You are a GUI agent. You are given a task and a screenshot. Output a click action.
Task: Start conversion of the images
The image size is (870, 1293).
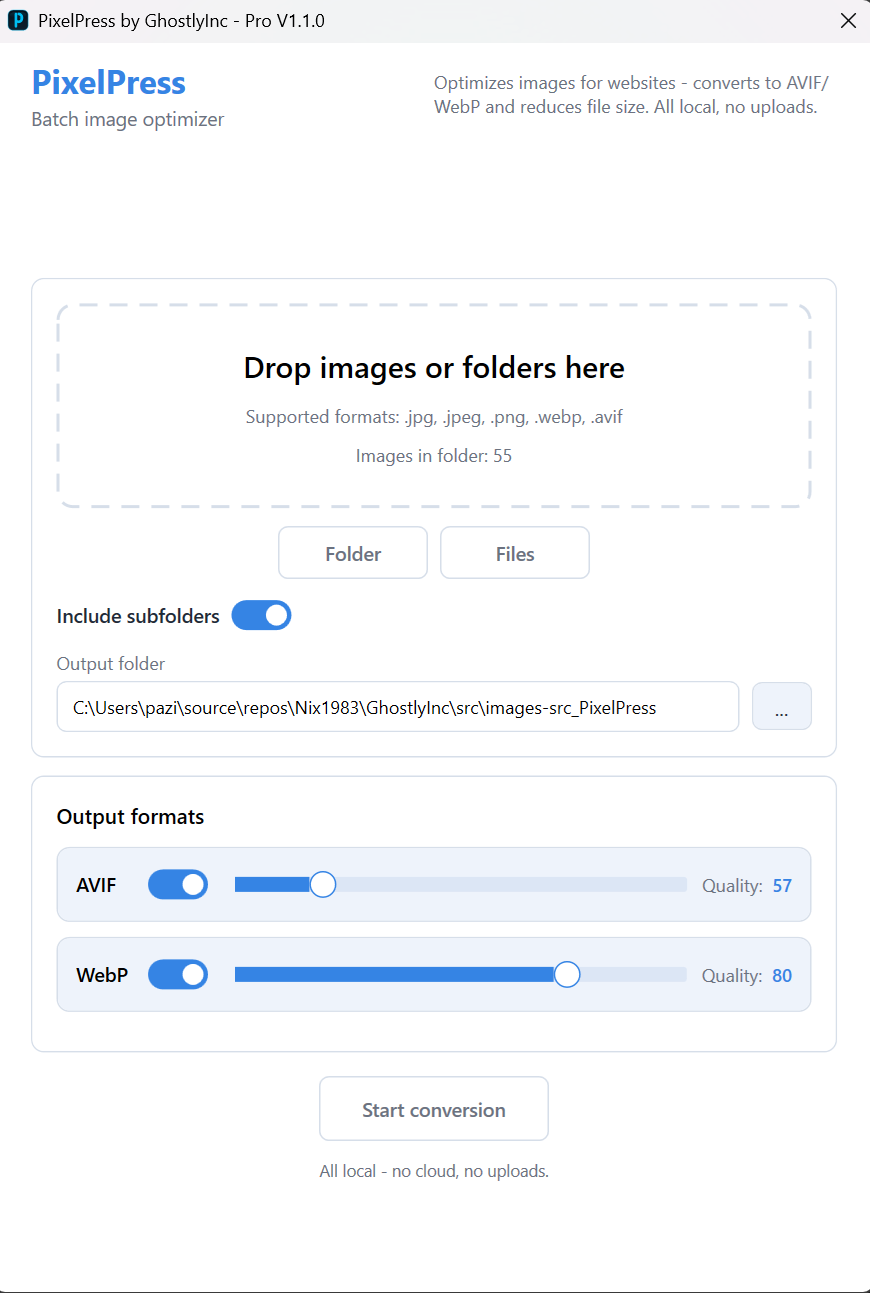pyautogui.click(x=434, y=1109)
